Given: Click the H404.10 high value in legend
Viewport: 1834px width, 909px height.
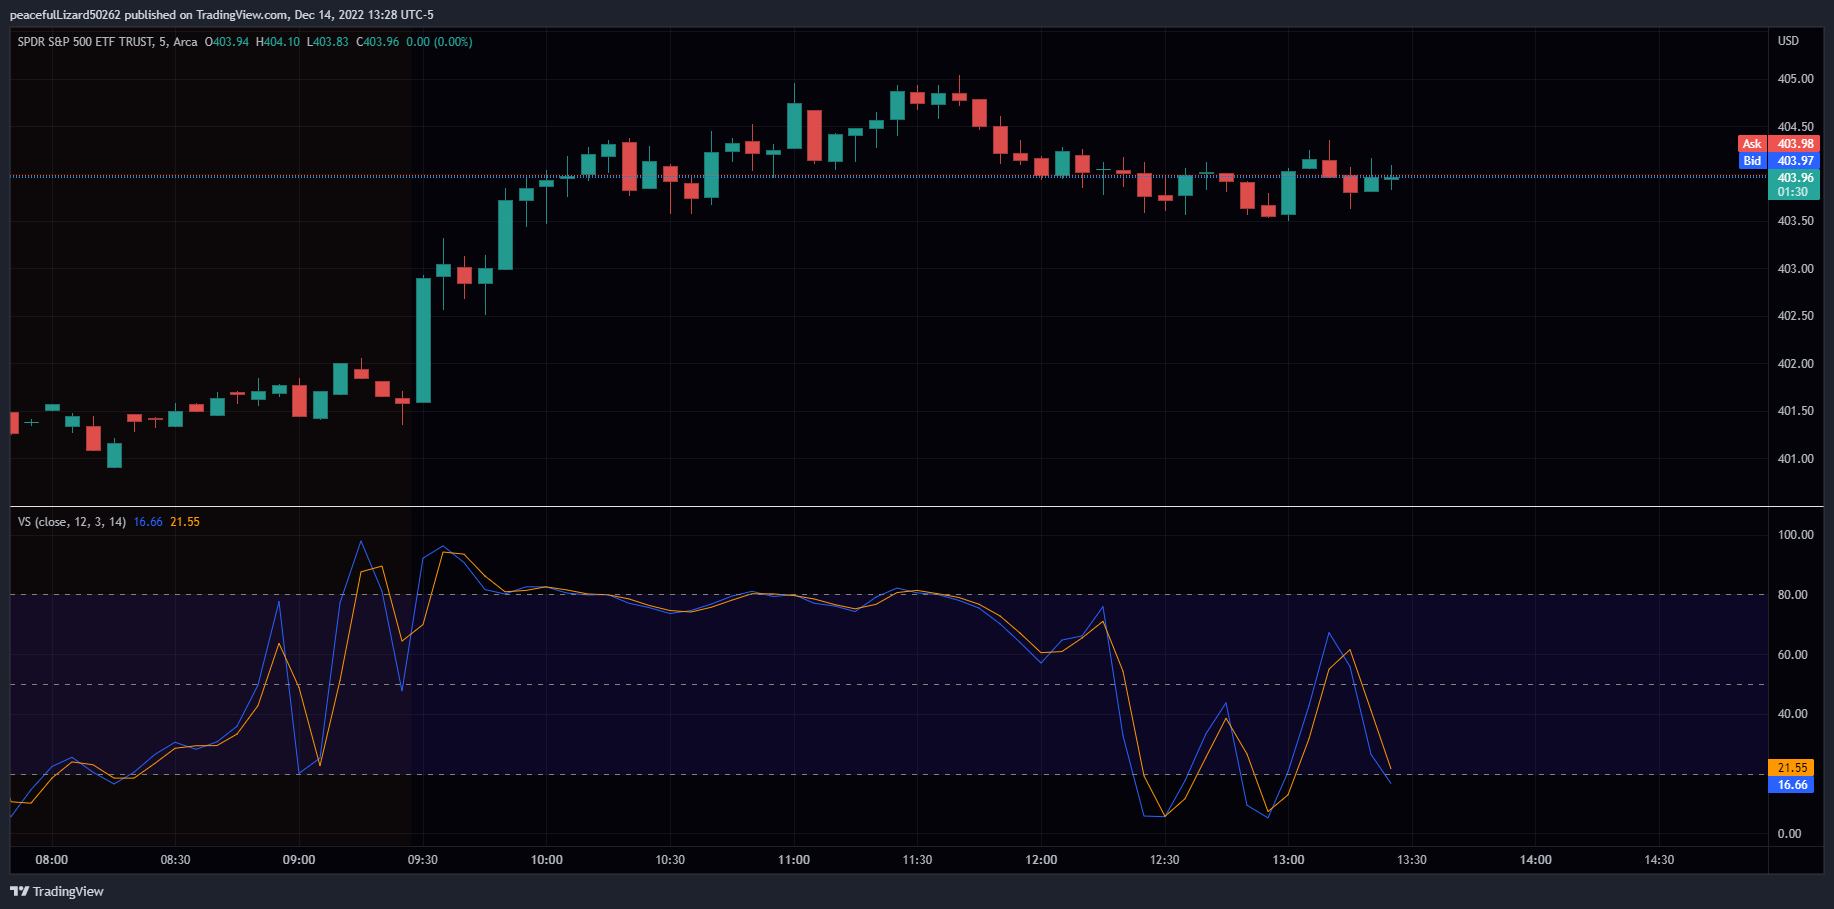Looking at the screenshot, I should coord(278,42).
